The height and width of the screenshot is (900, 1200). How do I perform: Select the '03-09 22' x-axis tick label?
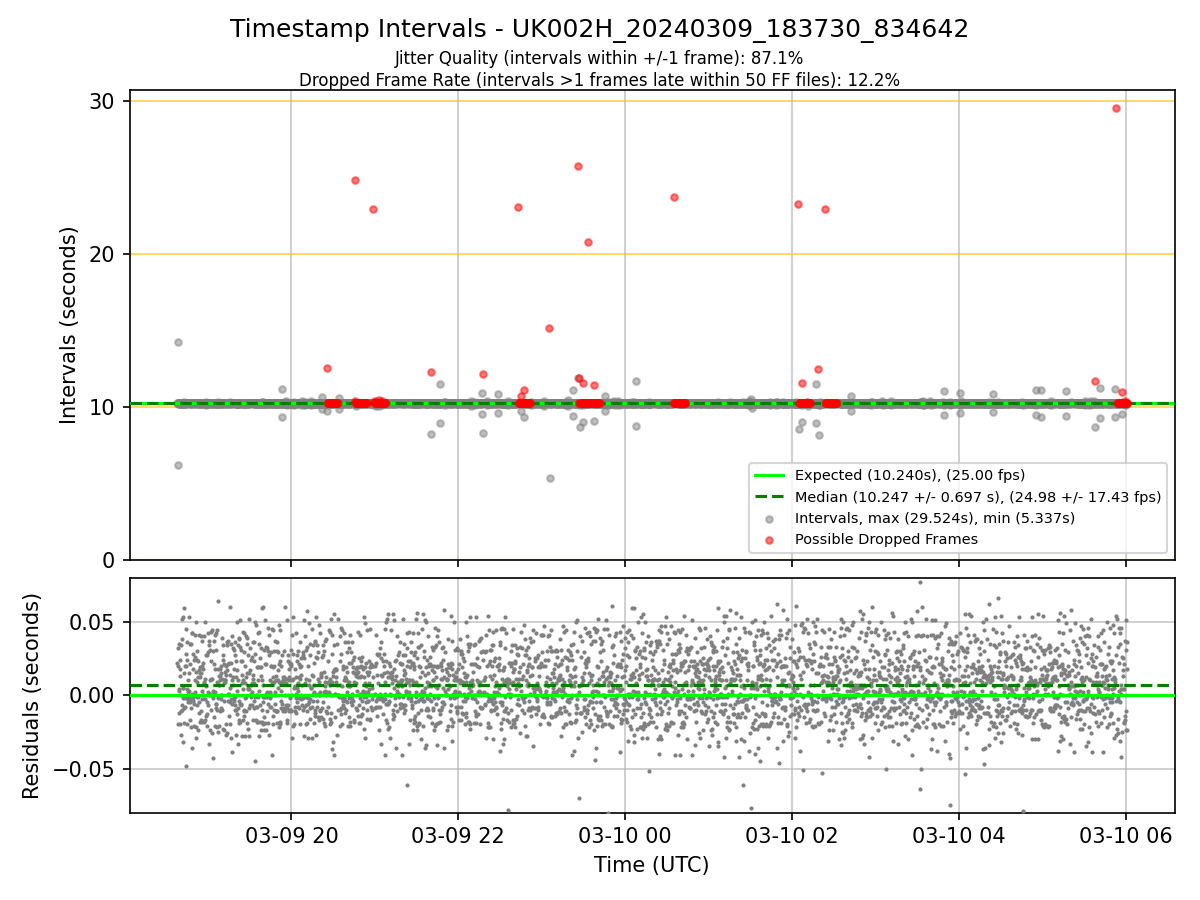click(x=458, y=835)
